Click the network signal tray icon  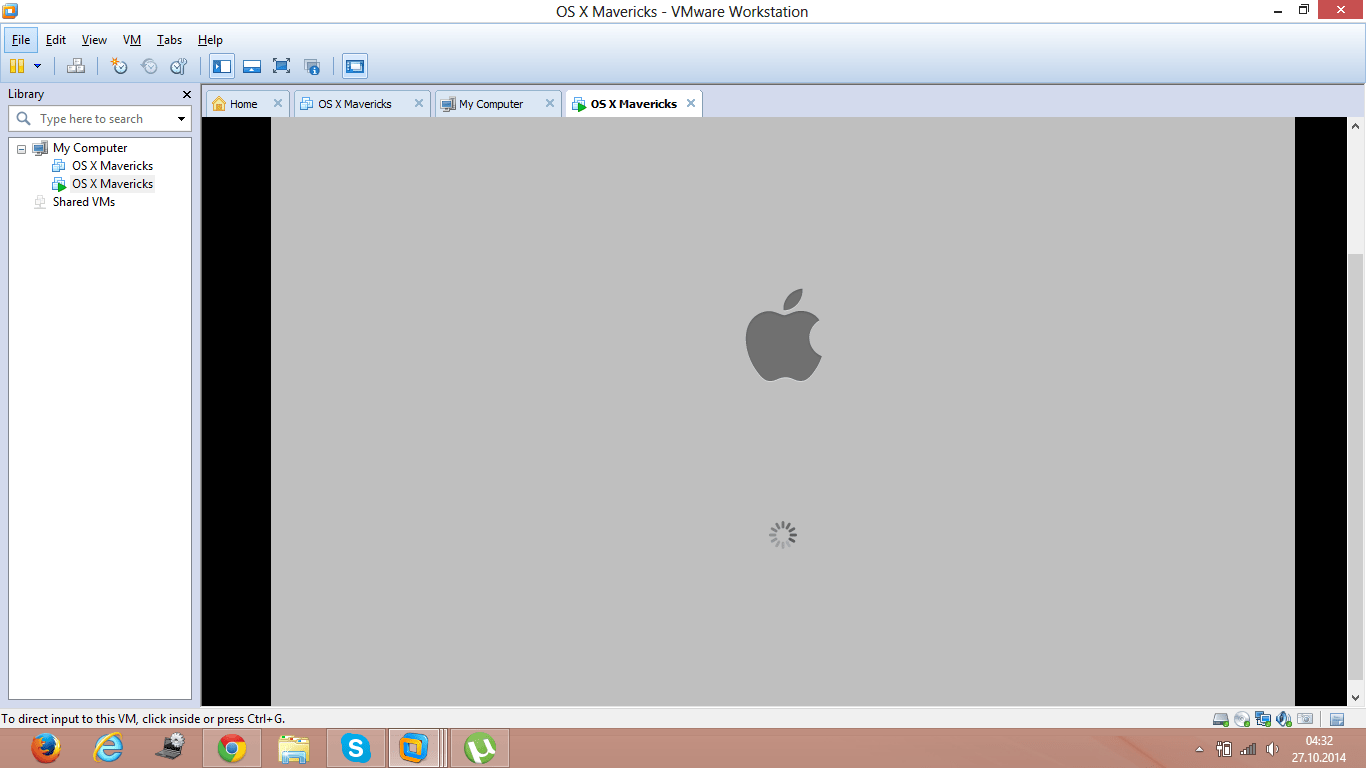1248,749
